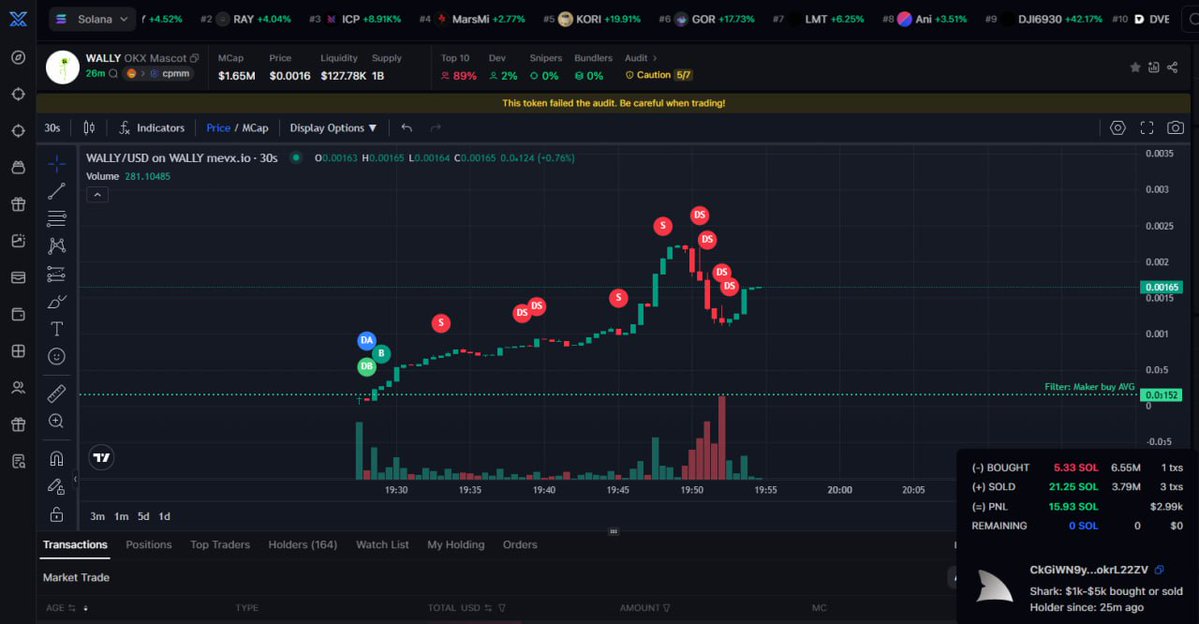The image size is (1199, 624).
Task: Open trending token GOR in ticker
Action: click(706, 19)
